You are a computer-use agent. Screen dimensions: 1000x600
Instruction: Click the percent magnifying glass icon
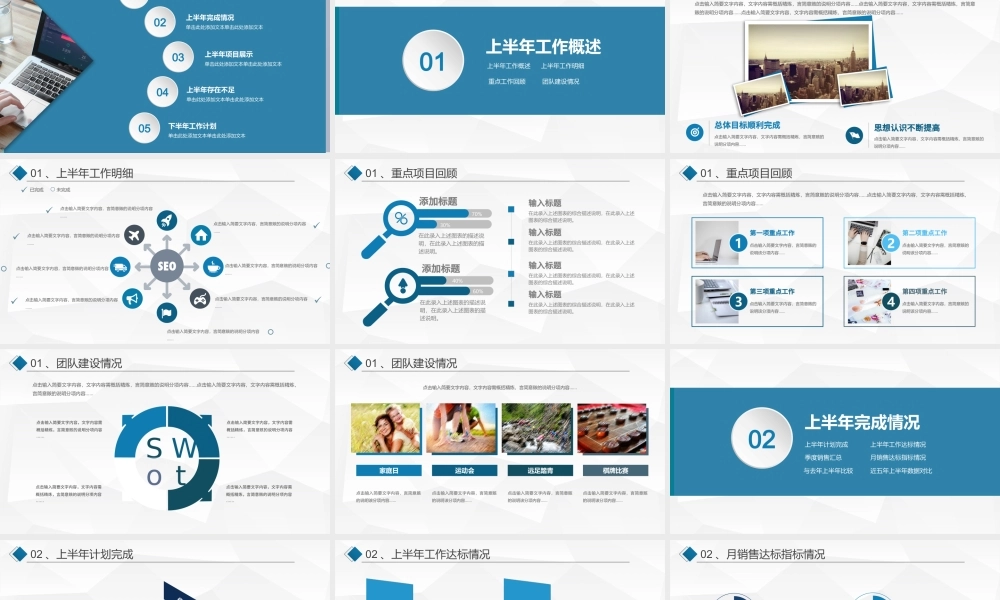[401, 218]
